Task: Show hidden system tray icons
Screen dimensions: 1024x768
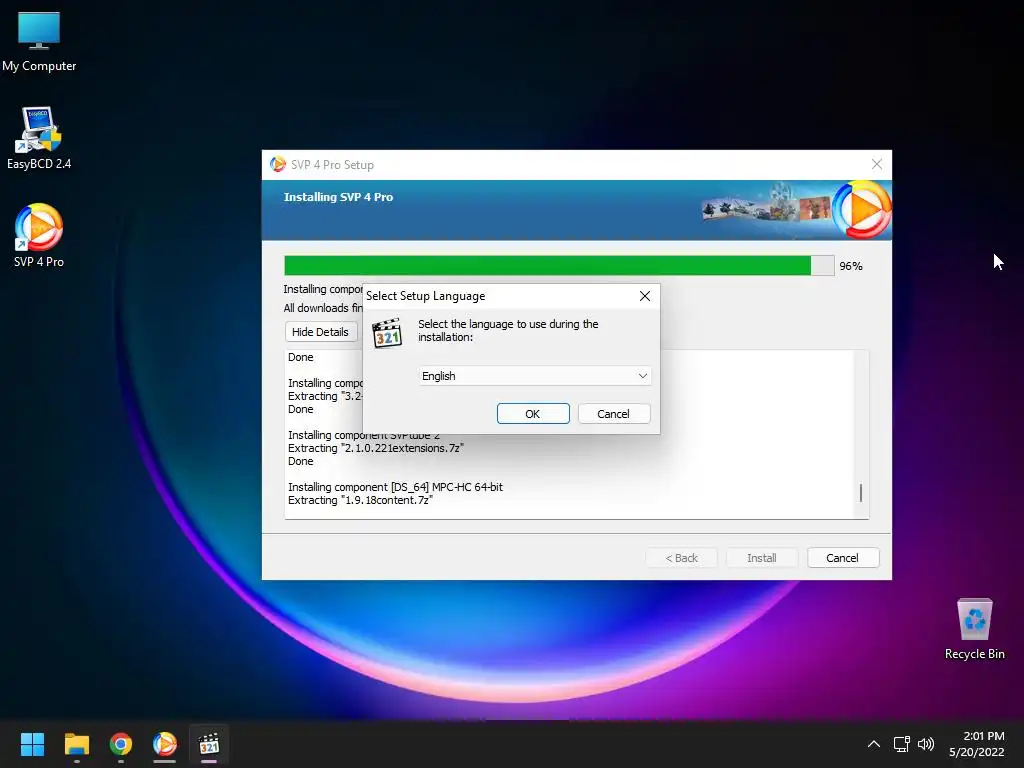Action: tap(873, 744)
